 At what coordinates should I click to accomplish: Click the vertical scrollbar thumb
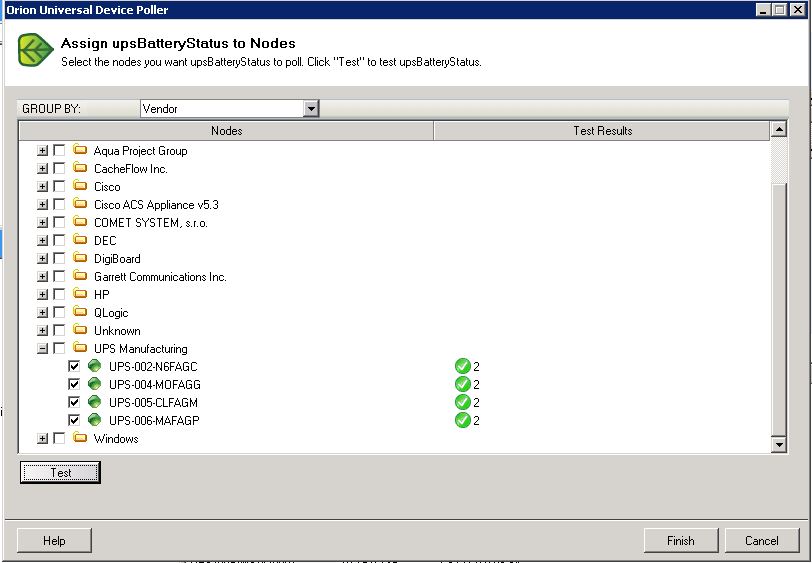pyautogui.click(x=779, y=309)
